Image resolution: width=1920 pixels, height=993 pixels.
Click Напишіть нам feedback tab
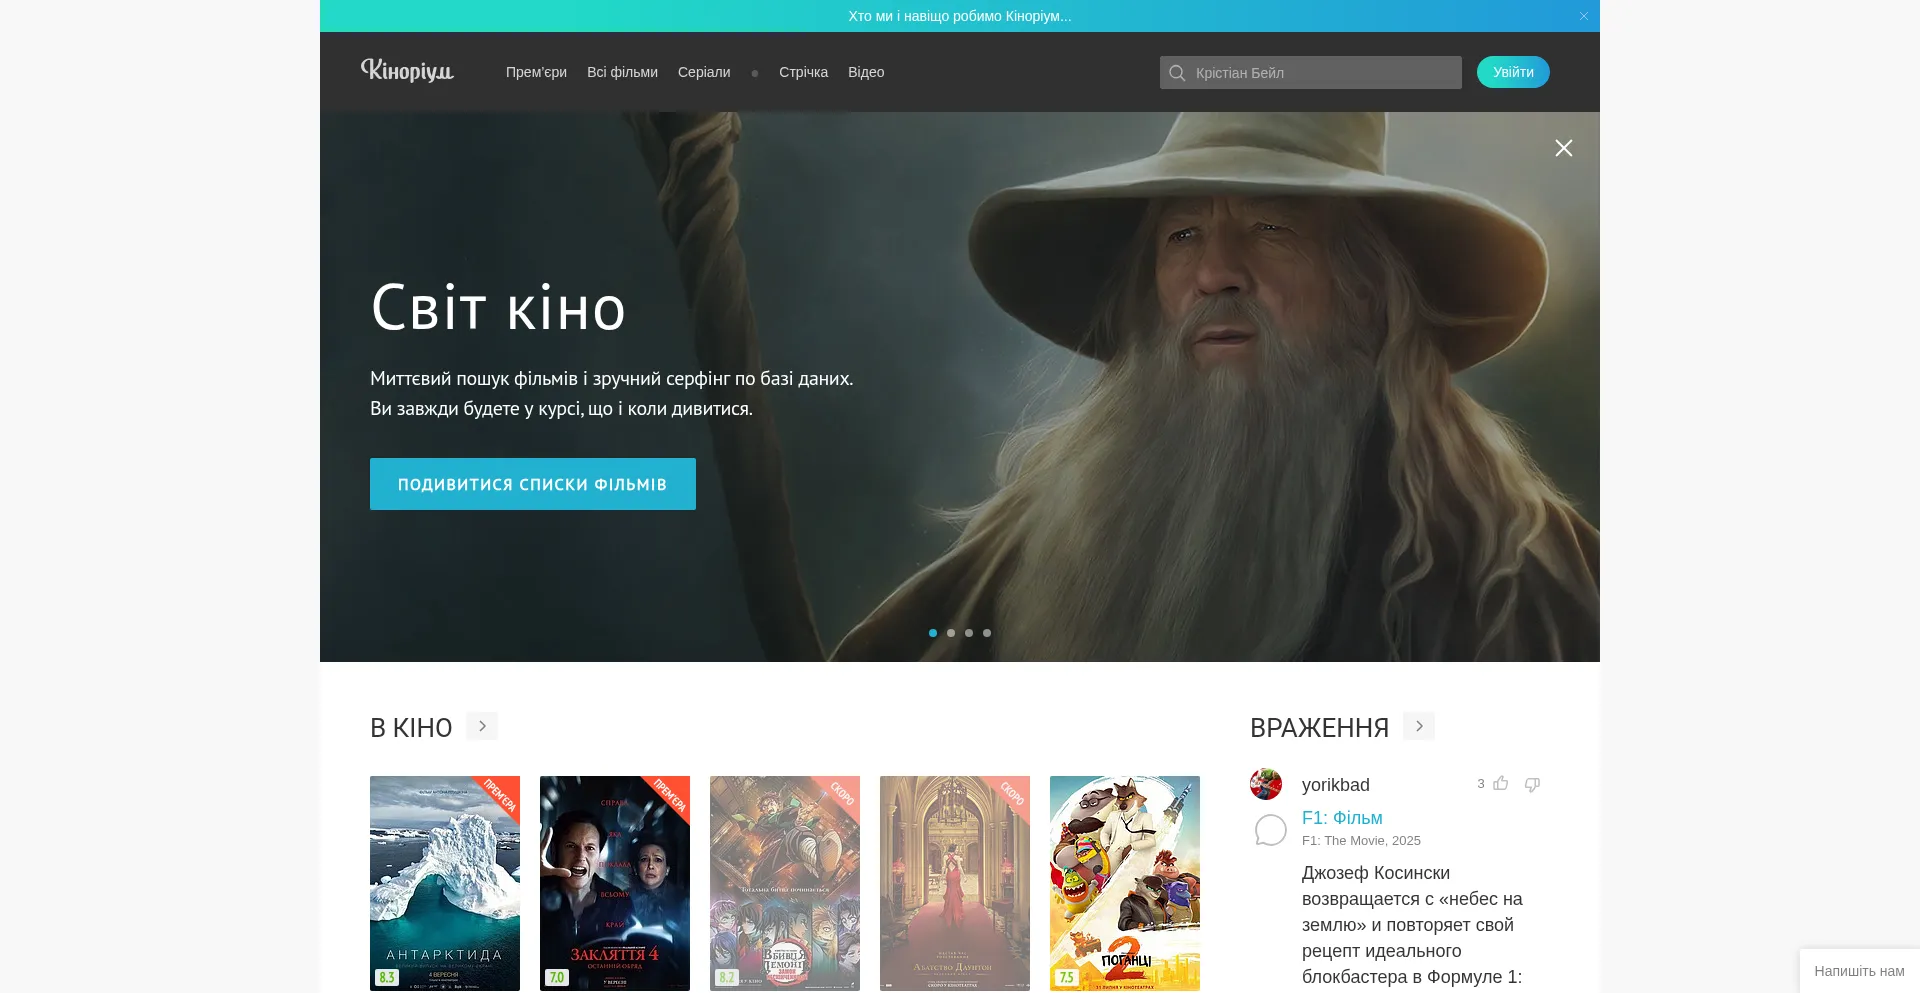[1859, 971]
